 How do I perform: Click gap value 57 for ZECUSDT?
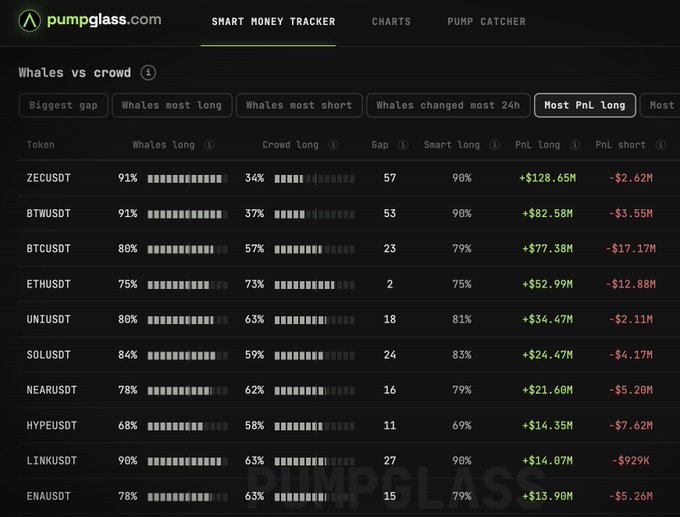pos(389,178)
